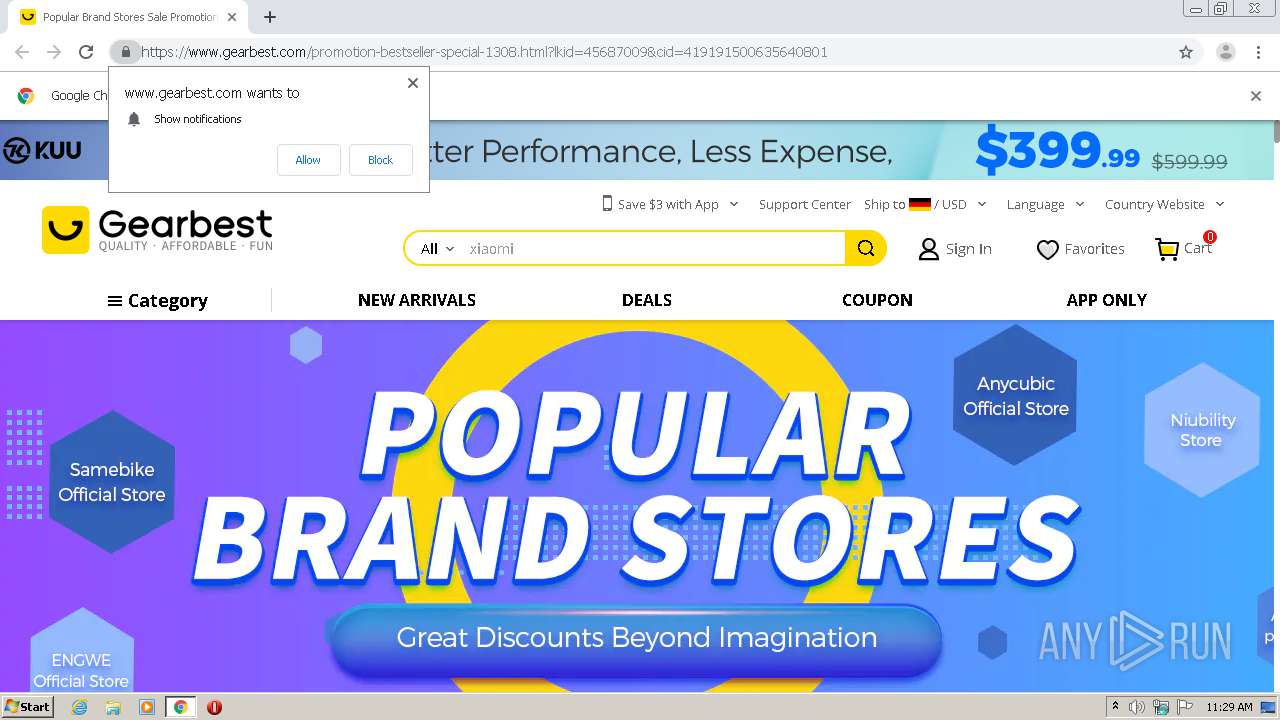
Task: Open the Windows Start menu
Action: 27,707
